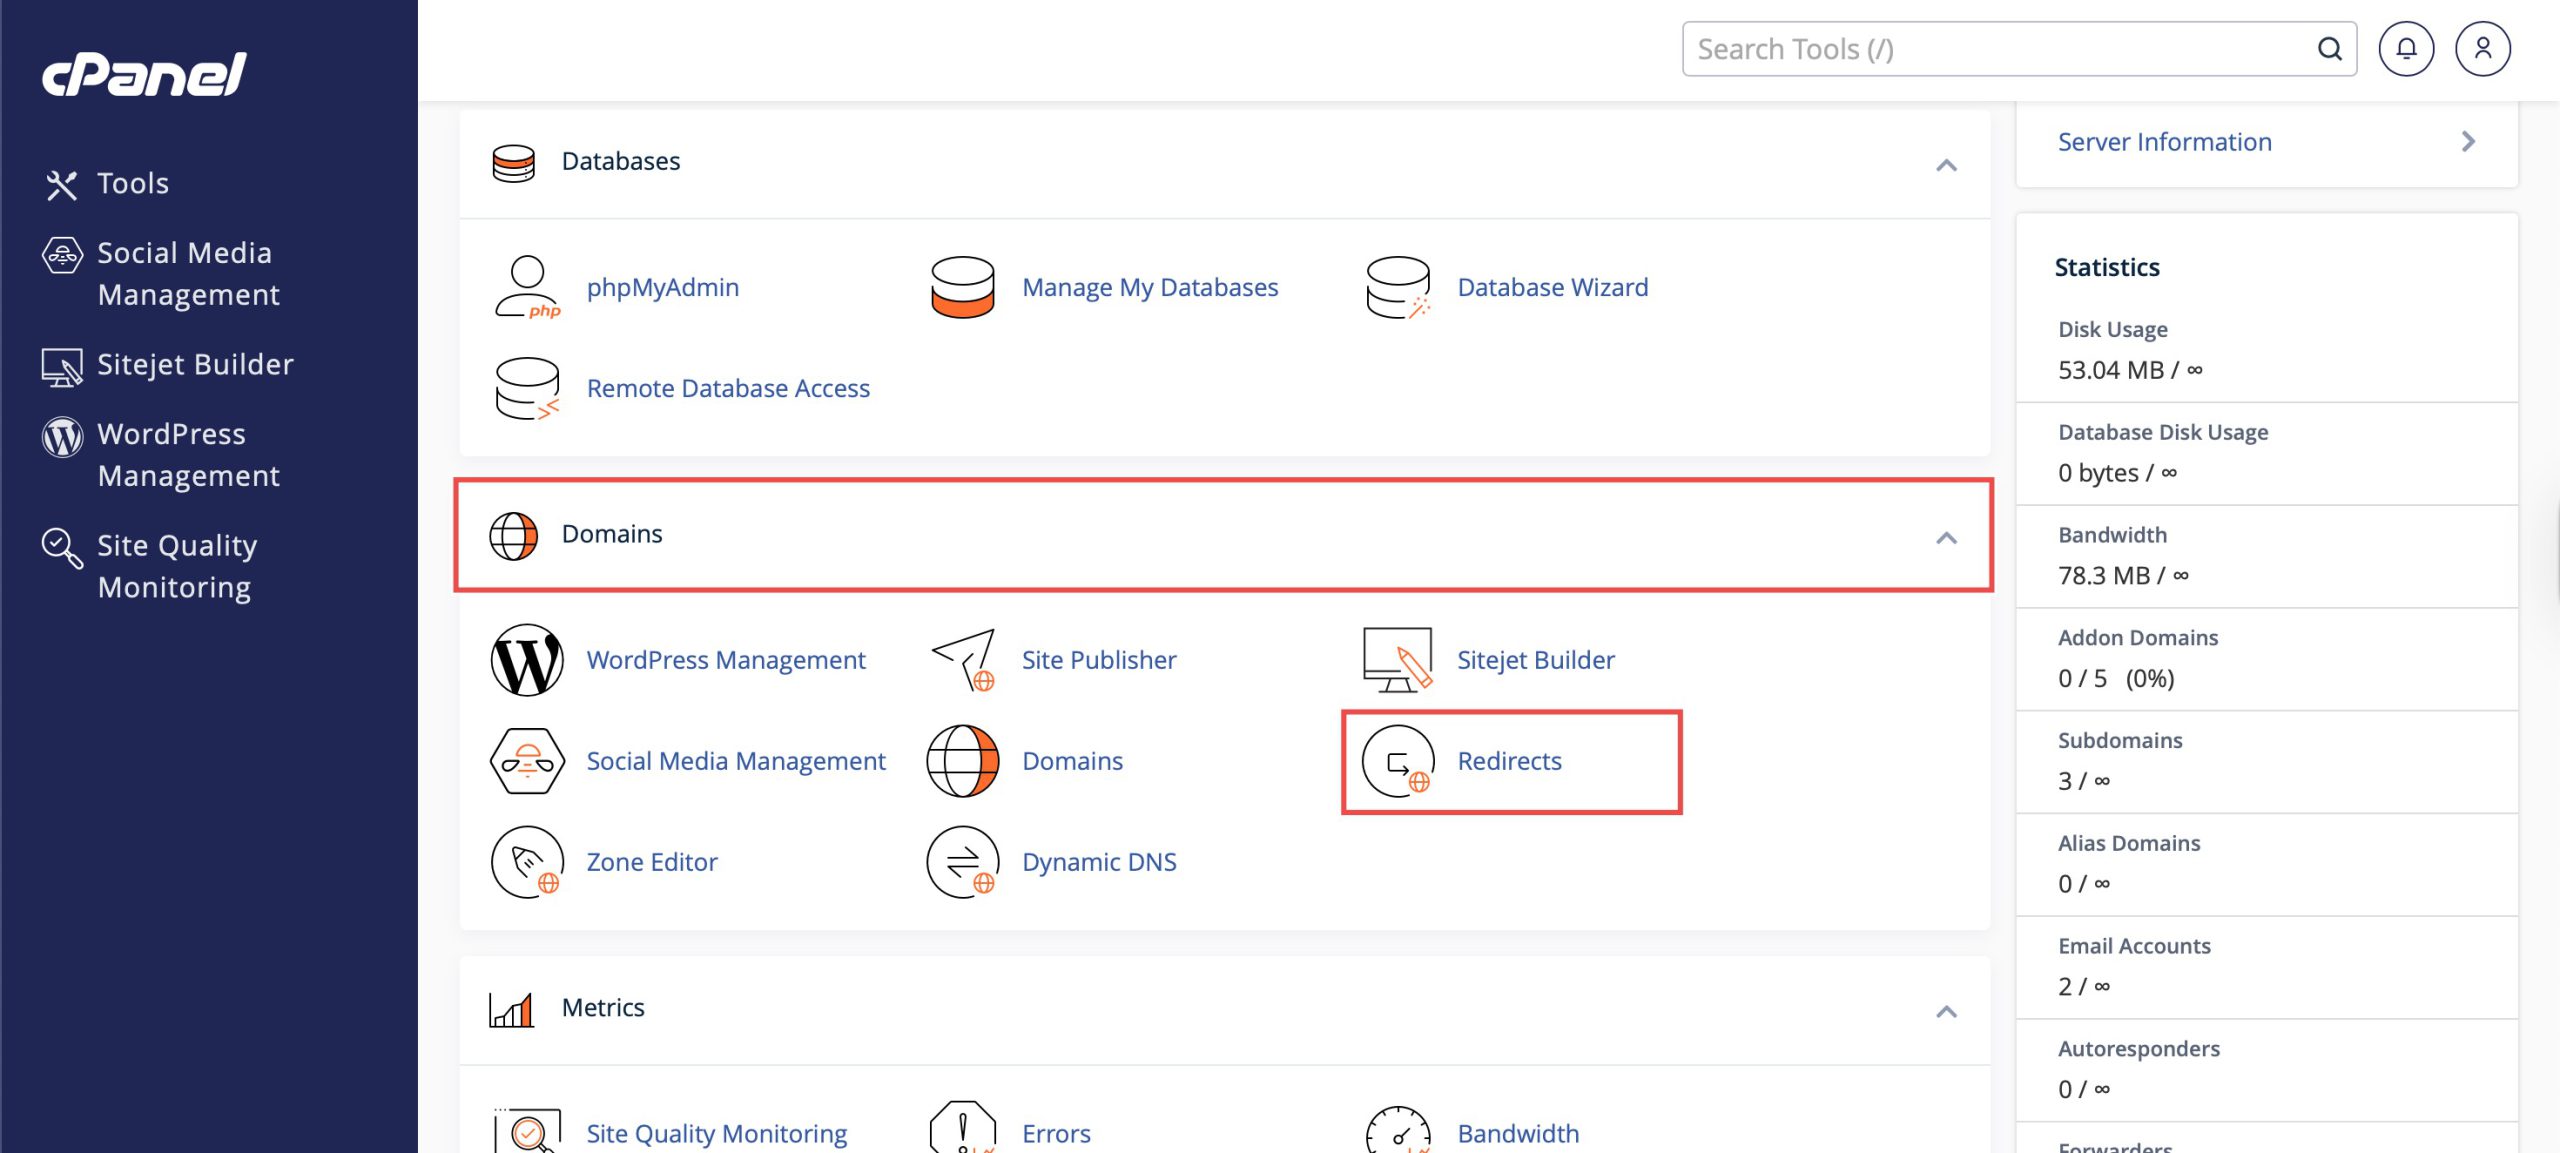Open Sitejet Builder in the sidebar
2560x1153 pixels.
tap(168, 365)
